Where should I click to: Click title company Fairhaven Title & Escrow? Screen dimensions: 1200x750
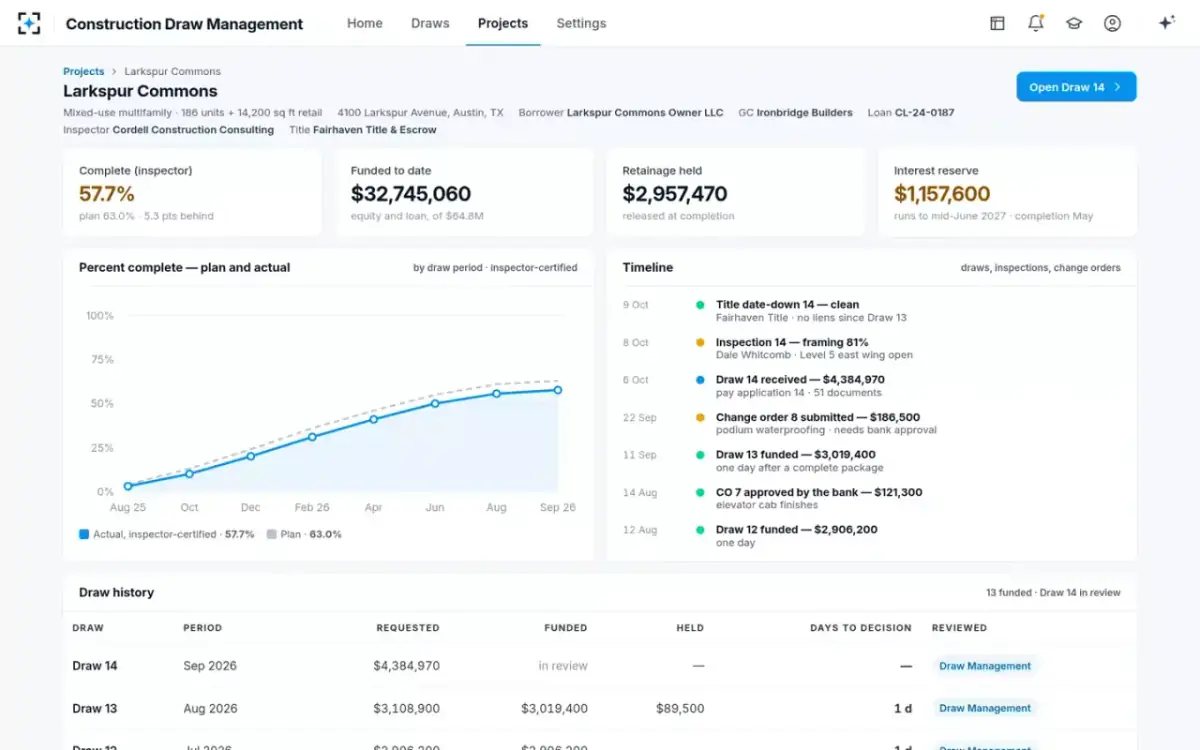tap(375, 130)
